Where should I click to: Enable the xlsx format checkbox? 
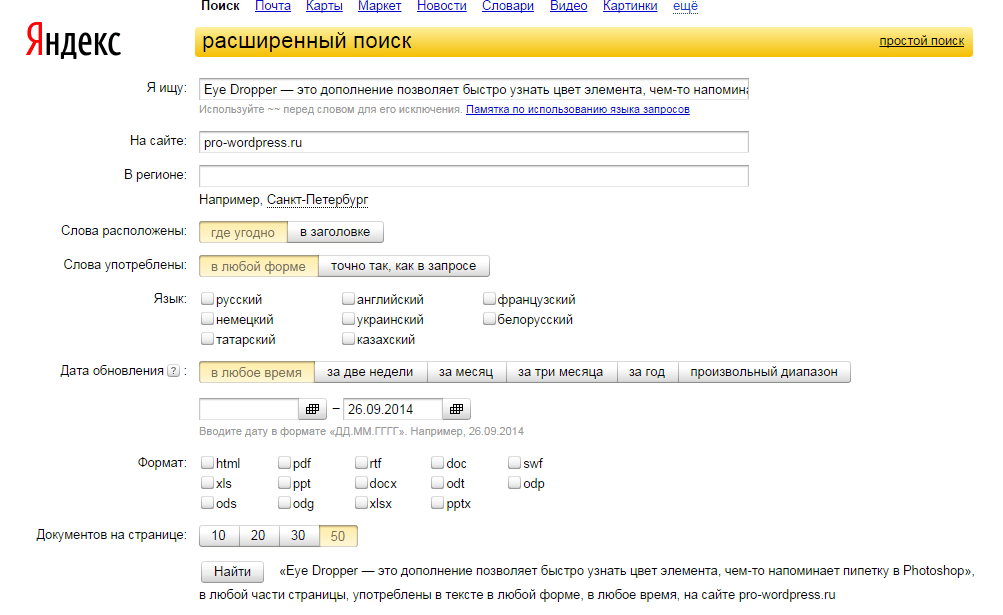pyautogui.click(x=361, y=503)
